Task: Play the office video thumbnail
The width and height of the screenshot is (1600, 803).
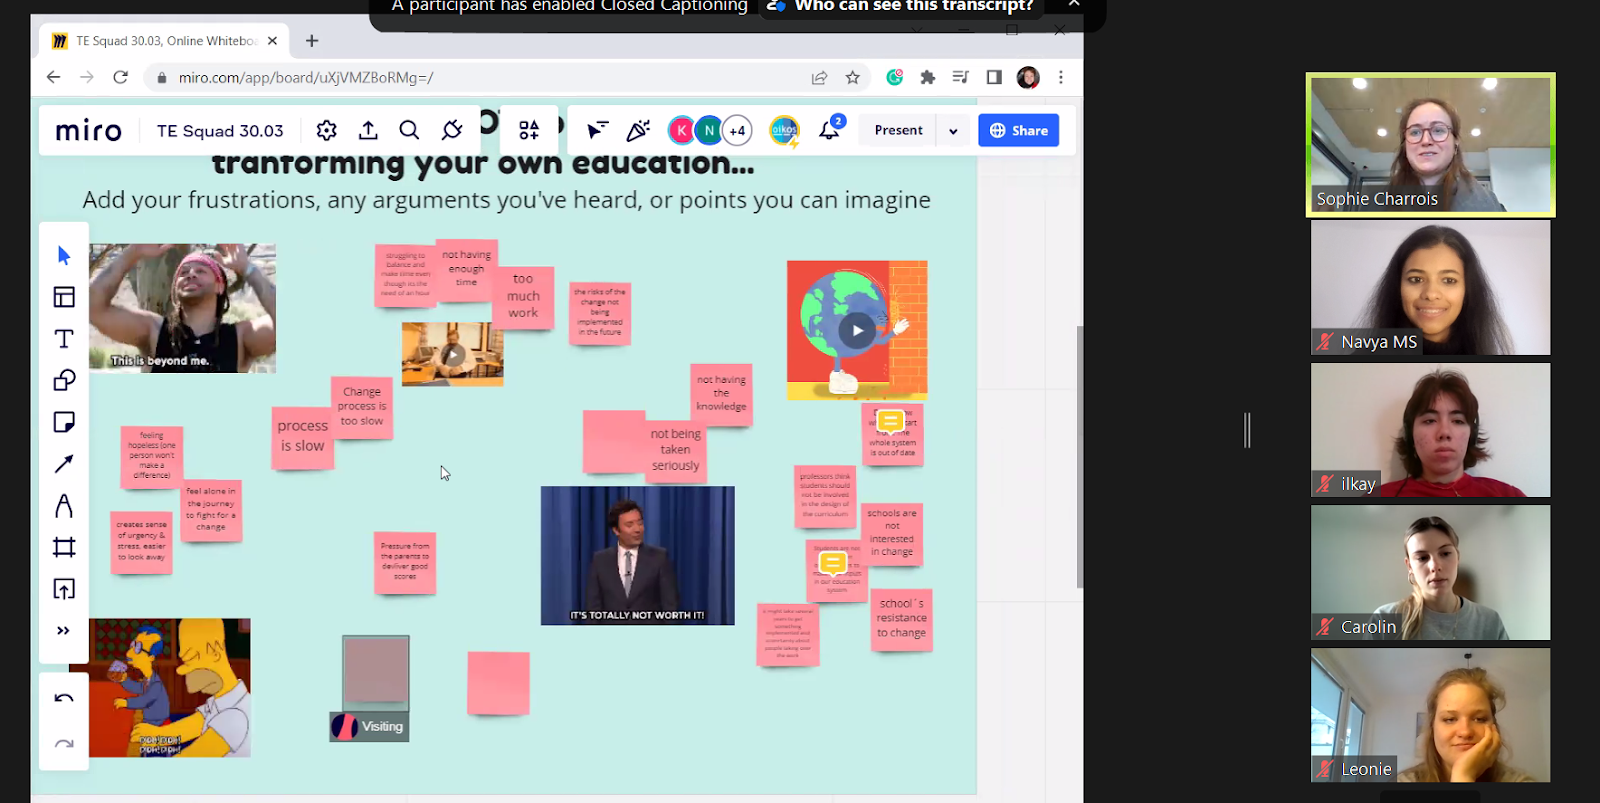Action: 453,354
